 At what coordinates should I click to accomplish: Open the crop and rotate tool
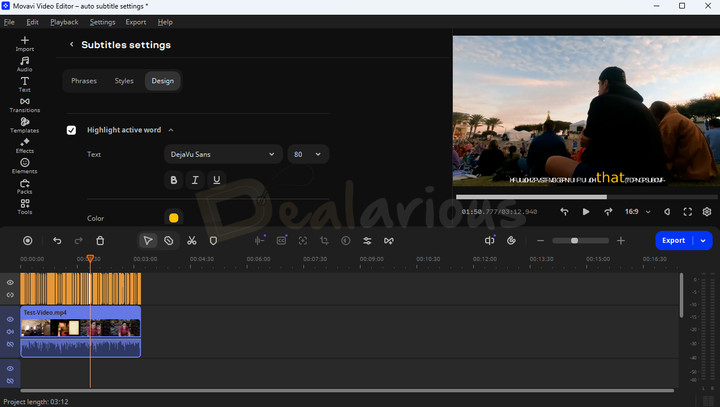[324, 241]
